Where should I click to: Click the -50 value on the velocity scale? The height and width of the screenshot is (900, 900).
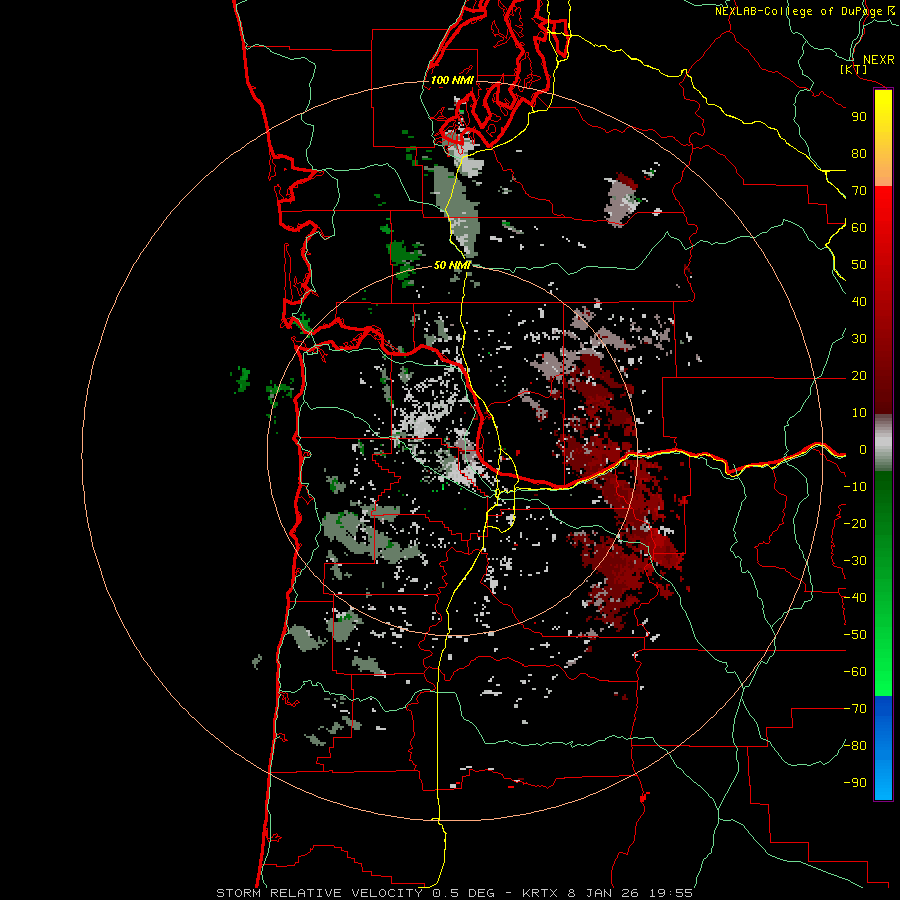pyautogui.click(x=855, y=635)
